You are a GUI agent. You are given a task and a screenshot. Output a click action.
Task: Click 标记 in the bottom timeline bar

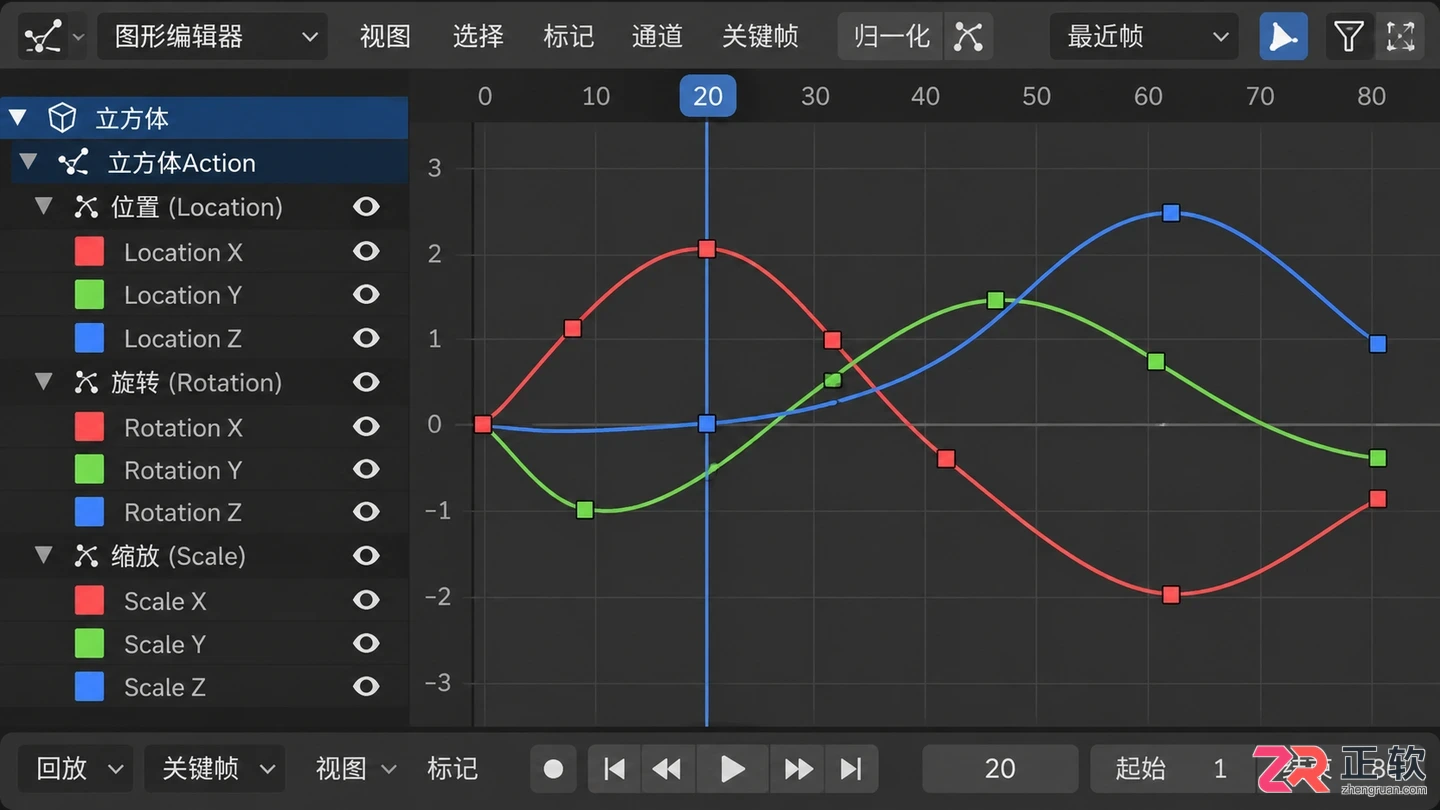[x=452, y=768]
